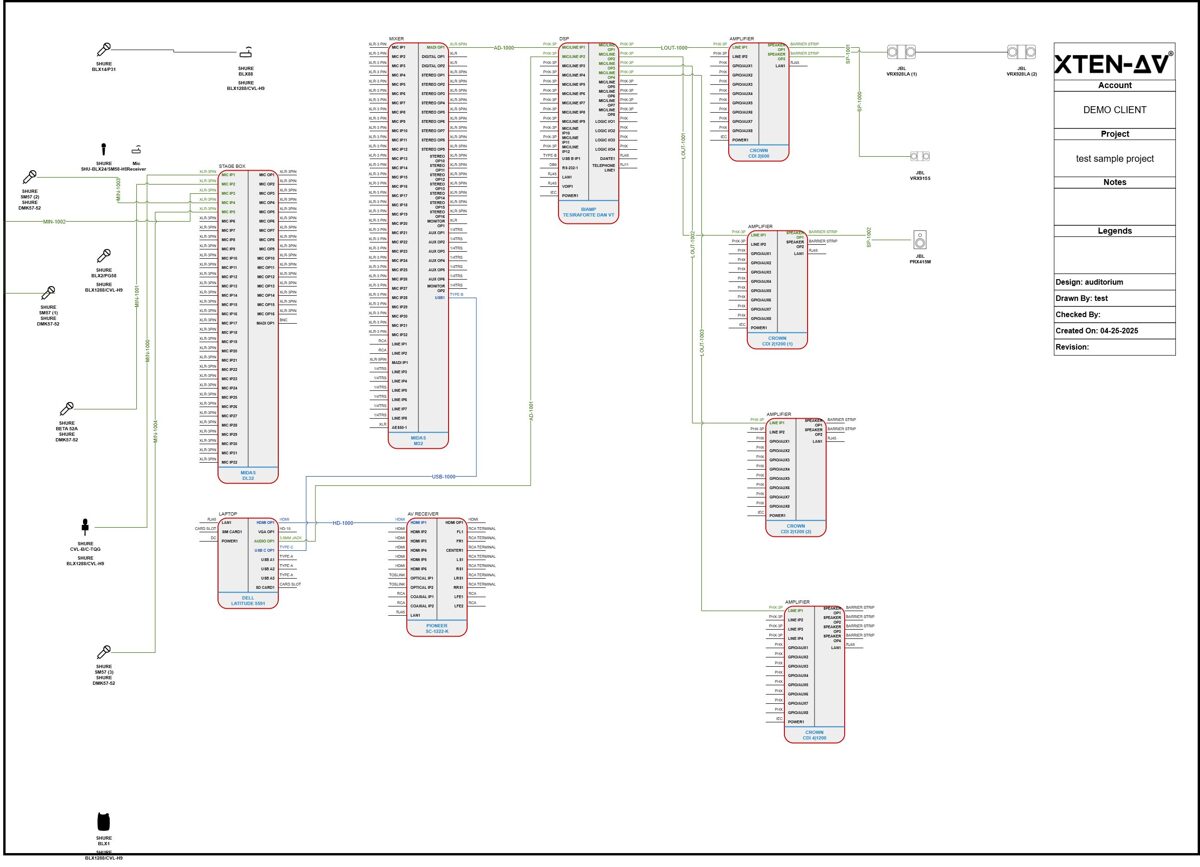Click the DEMO CLIENT account field
The image size is (1200, 867).
coord(1115,110)
